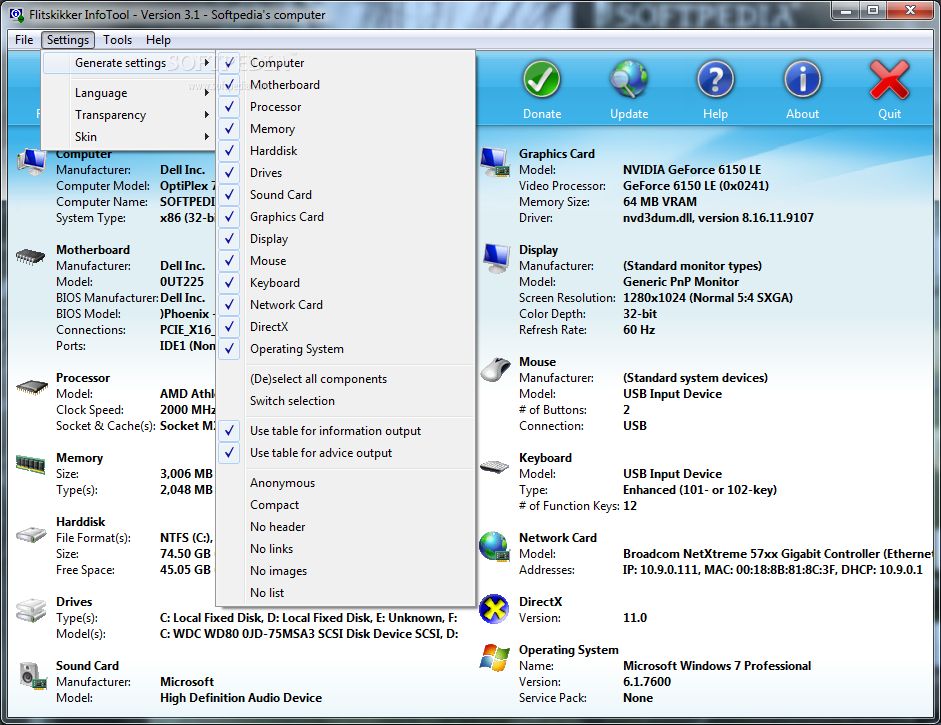Click the Update globe icon

[x=629, y=80]
